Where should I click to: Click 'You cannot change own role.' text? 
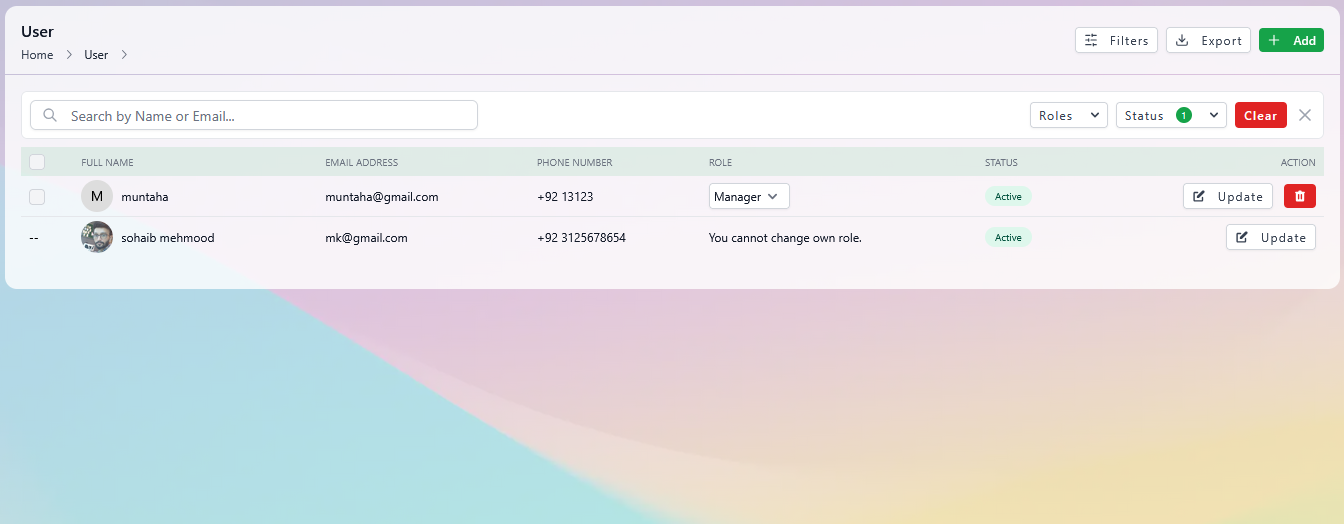785,237
